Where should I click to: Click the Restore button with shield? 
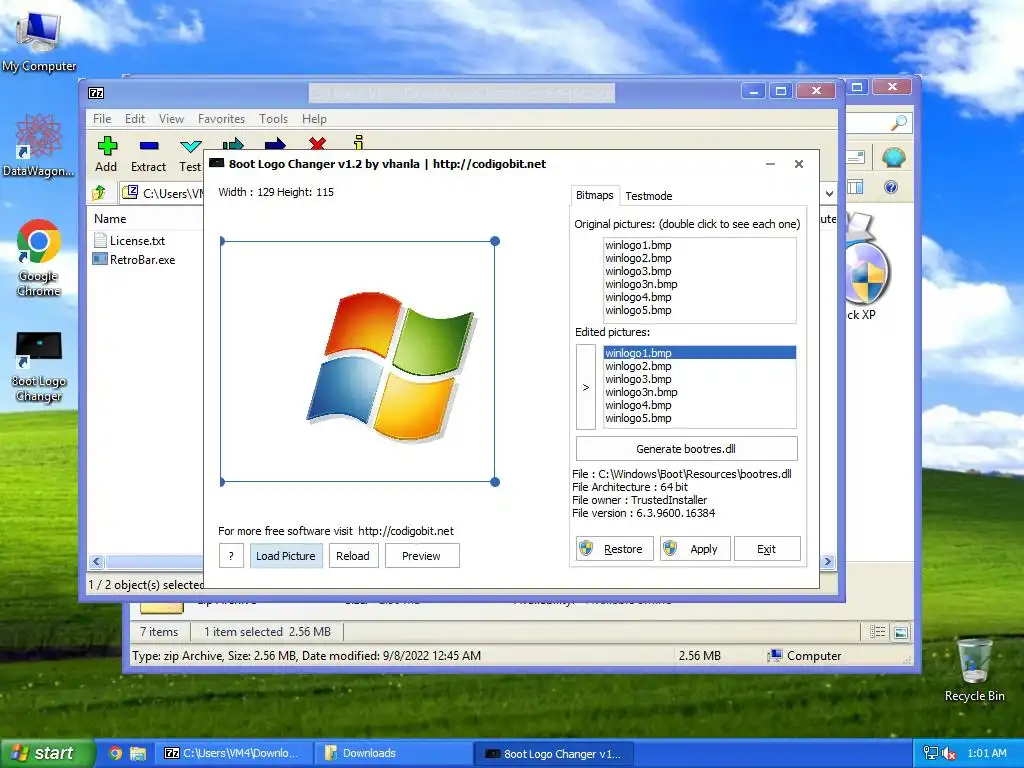(x=615, y=549)
